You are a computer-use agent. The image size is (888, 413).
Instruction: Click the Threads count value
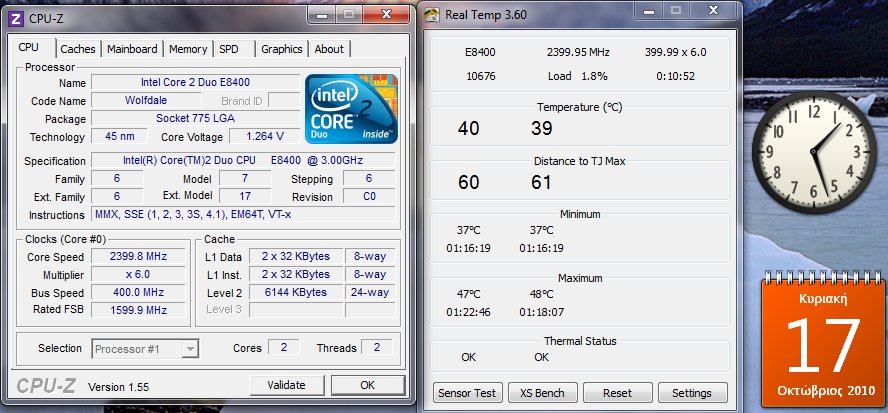pos(377,347)
